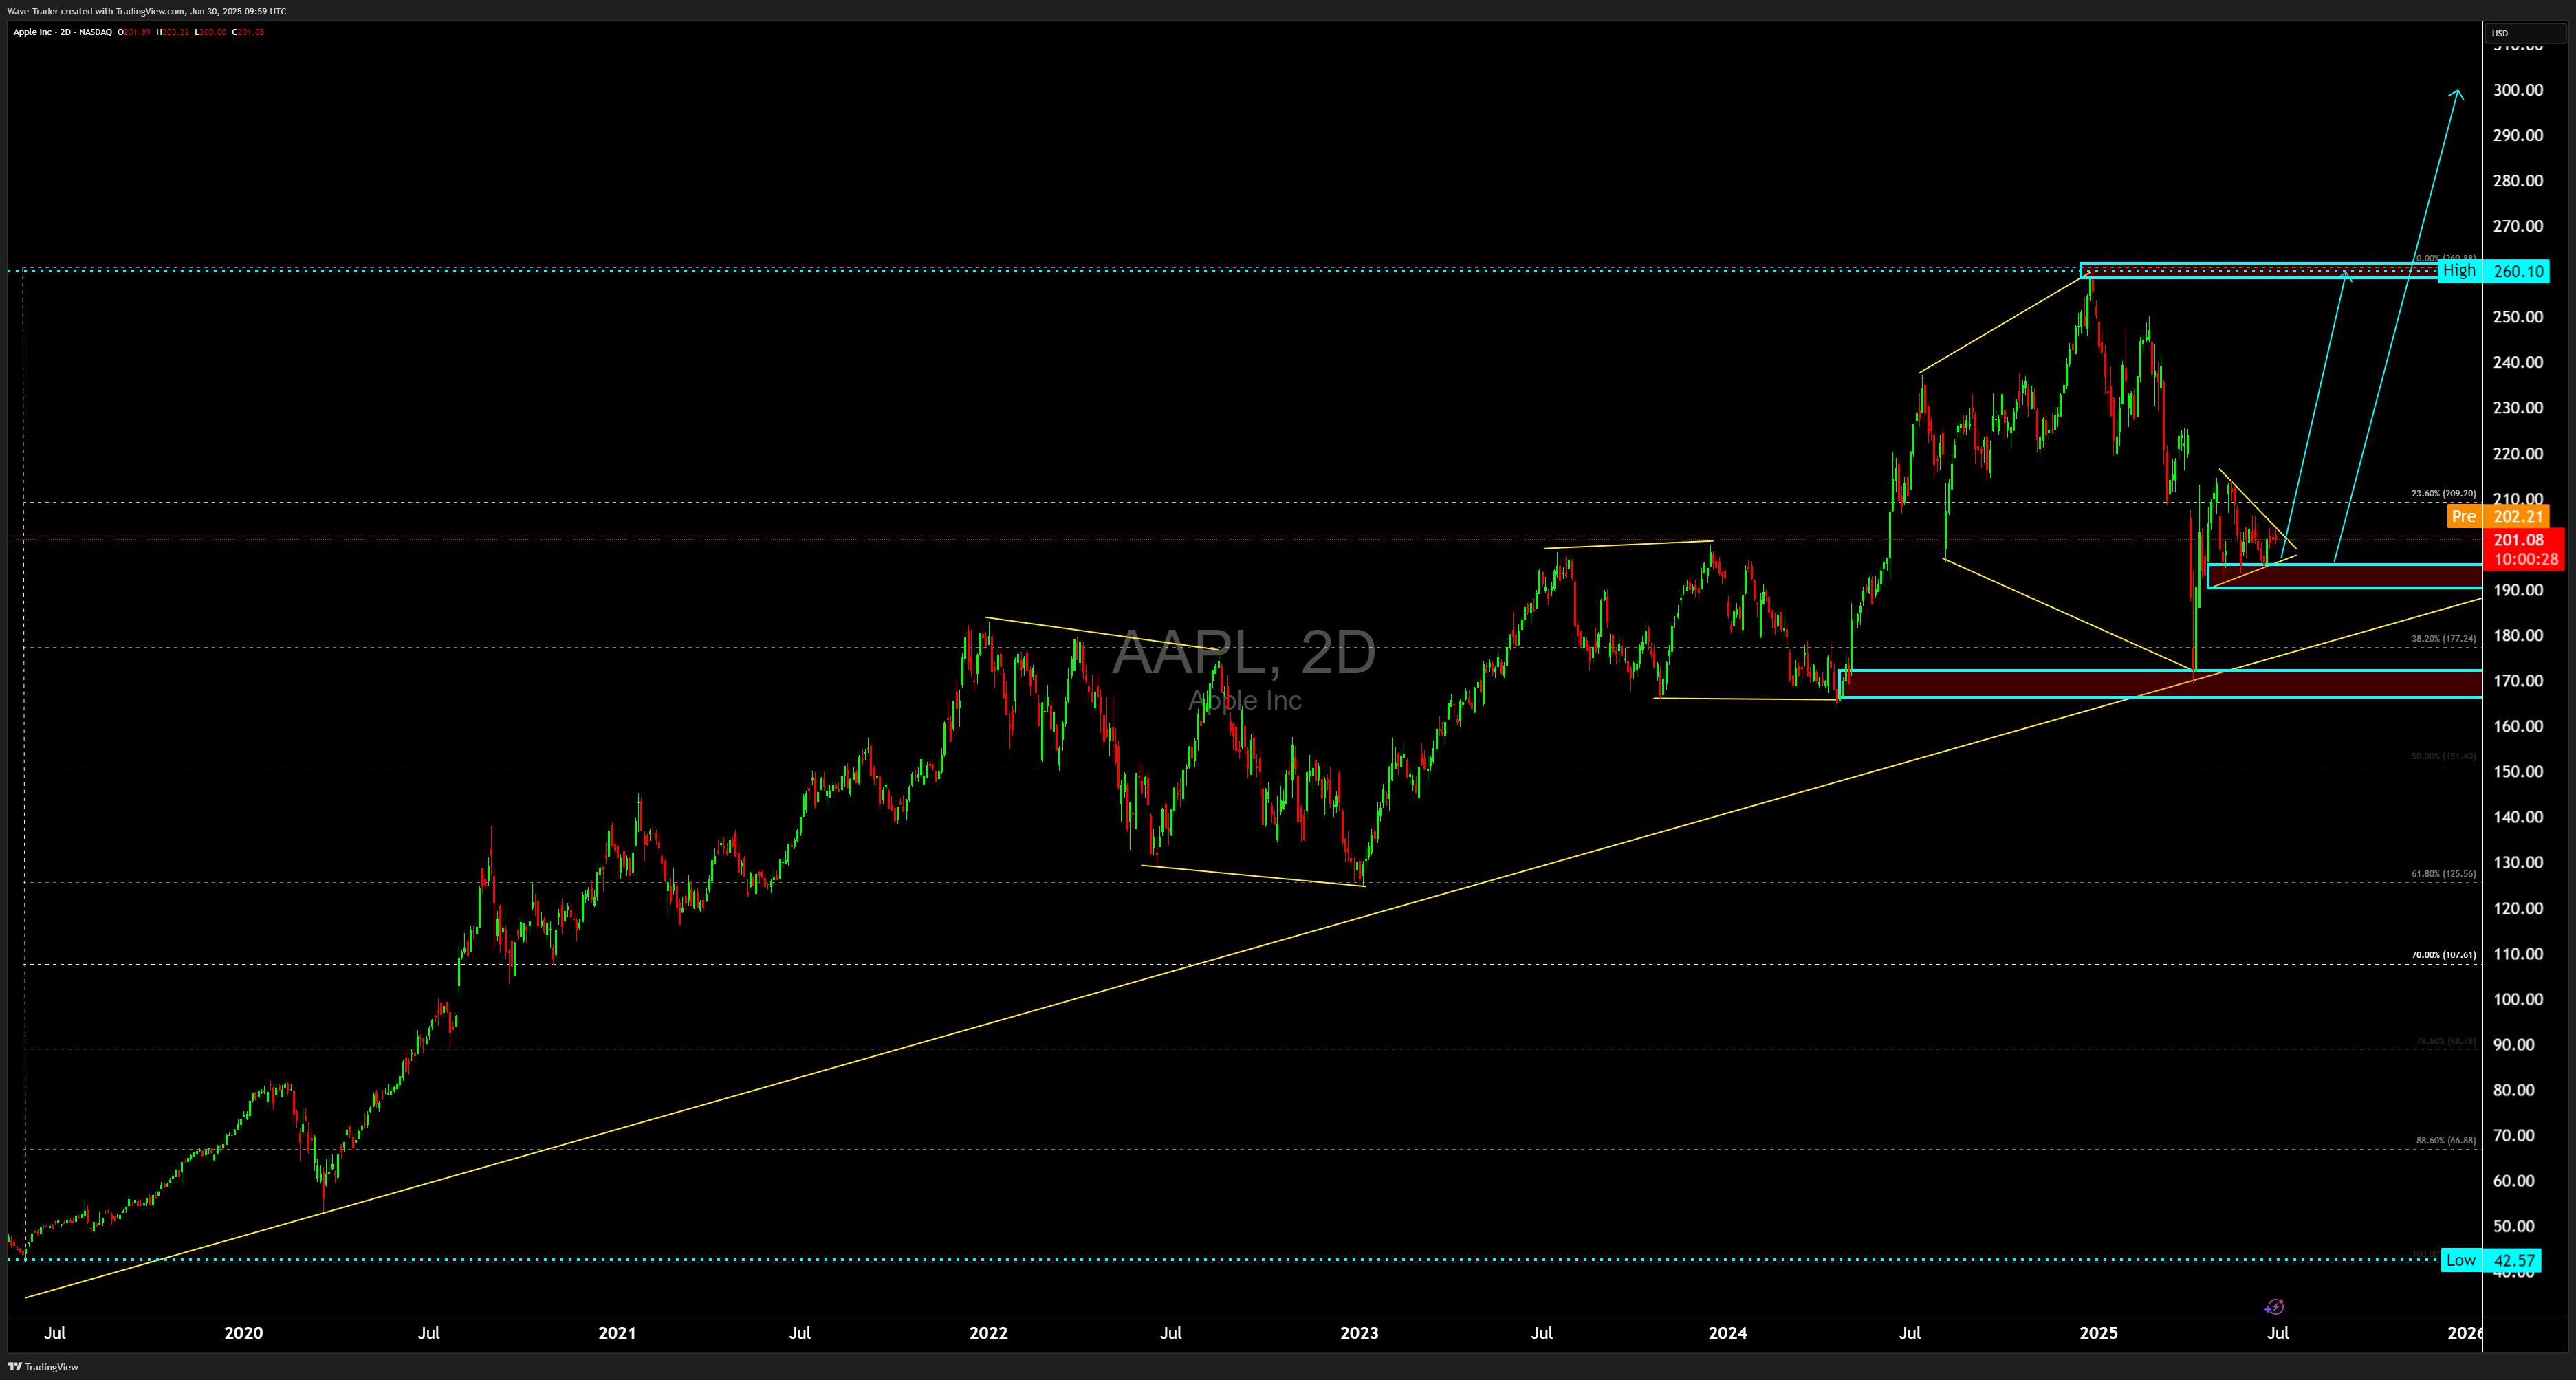Click the 2020 label on the time axis
This screenshot has height=1380, width=2576.
244,1333
